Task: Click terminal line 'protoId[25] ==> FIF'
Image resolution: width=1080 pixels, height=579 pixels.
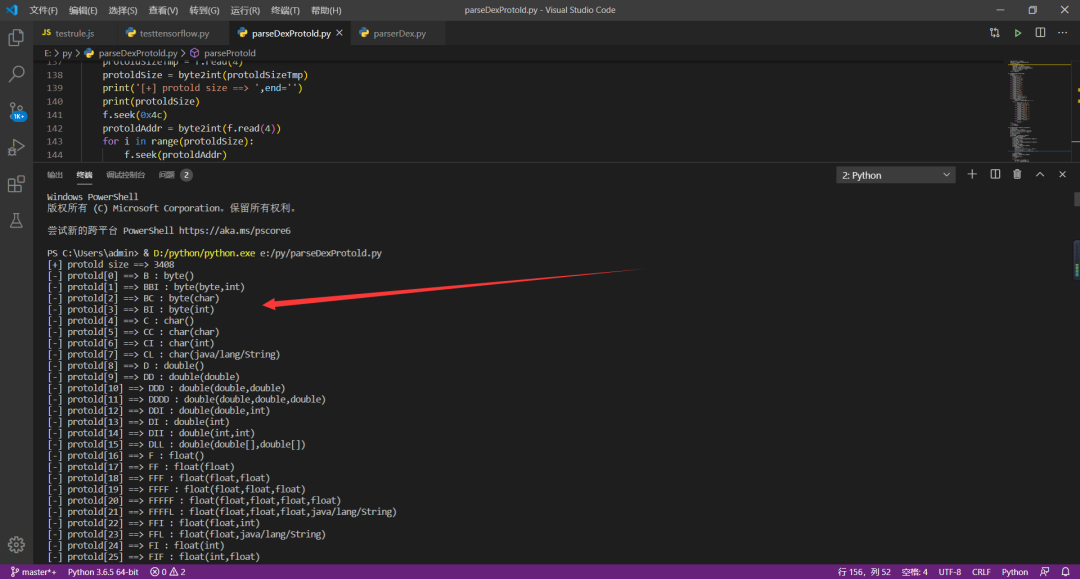Action: tap(154, 556)
